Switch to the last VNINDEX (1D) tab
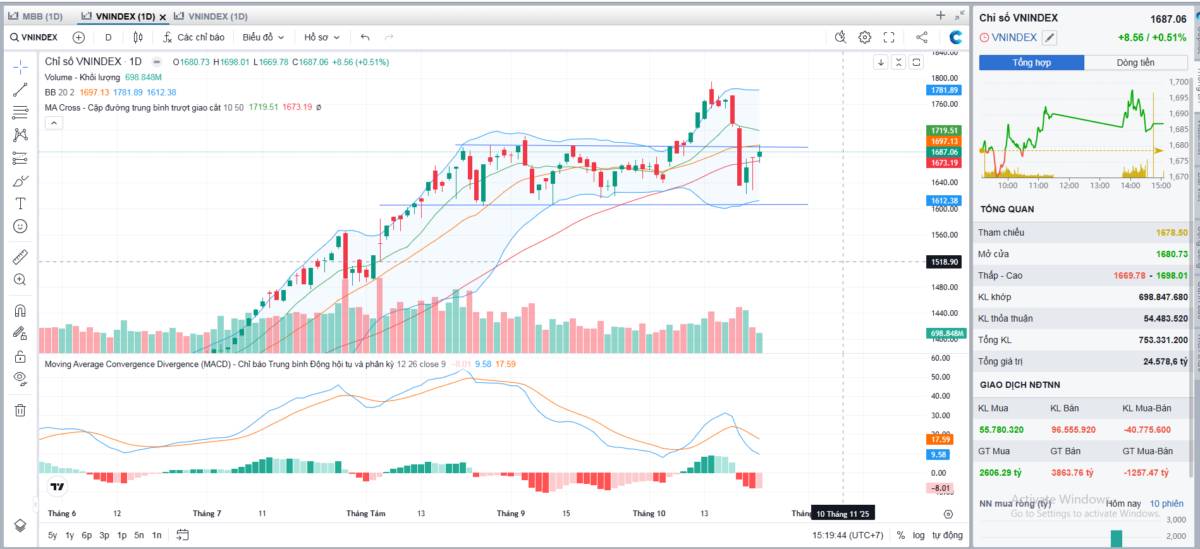The height and width of the screenshot is (549, 1200). click(x=211, y=17)
